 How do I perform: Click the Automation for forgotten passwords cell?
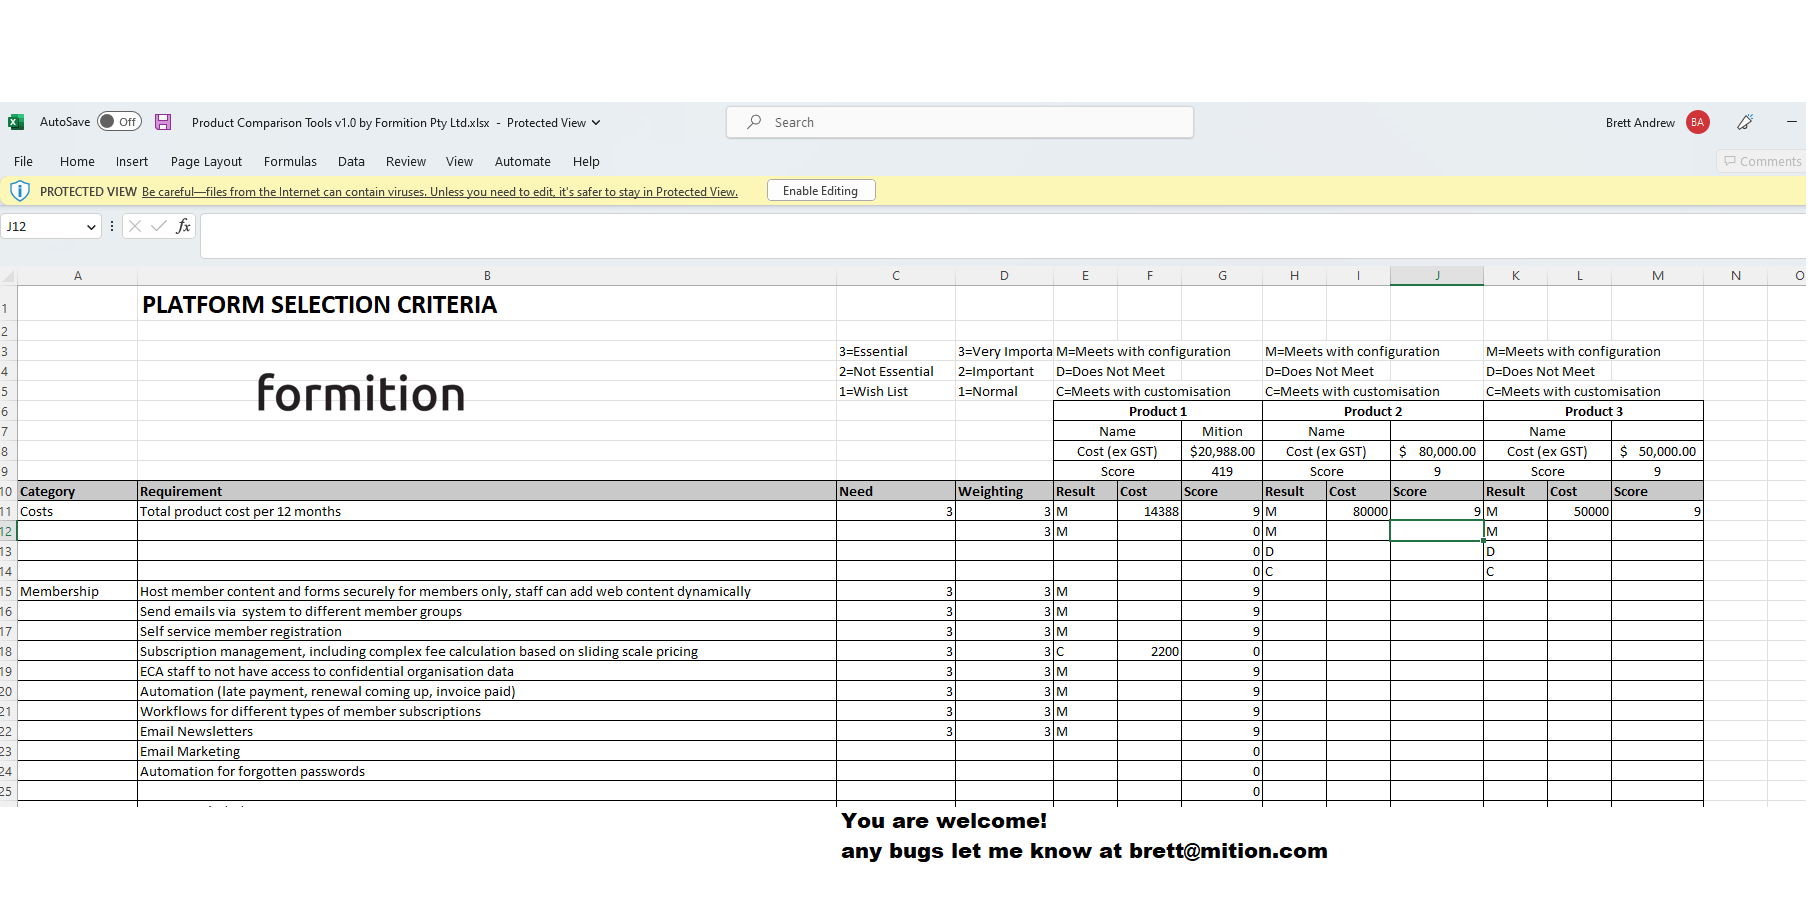(487, 771)
